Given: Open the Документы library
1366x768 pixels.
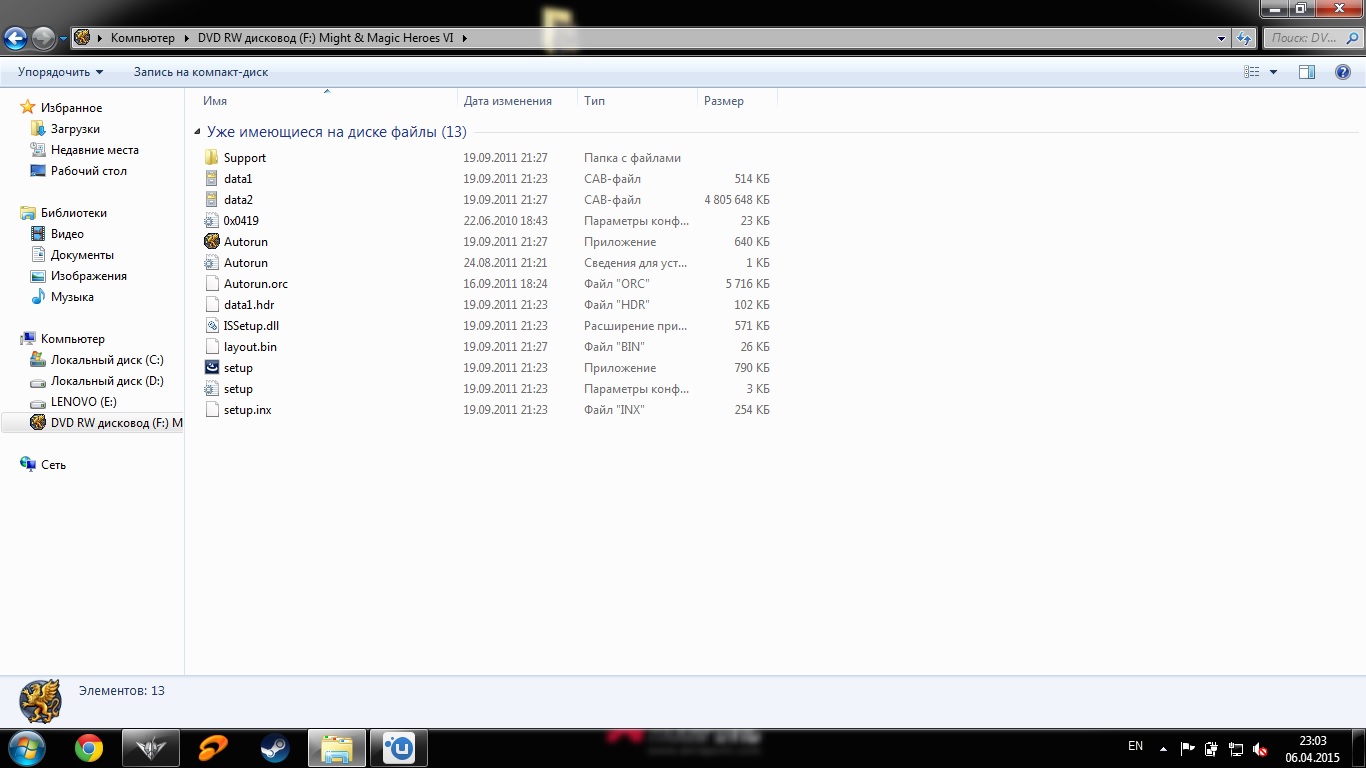Looking at the screenshot, I should [82, 255].
